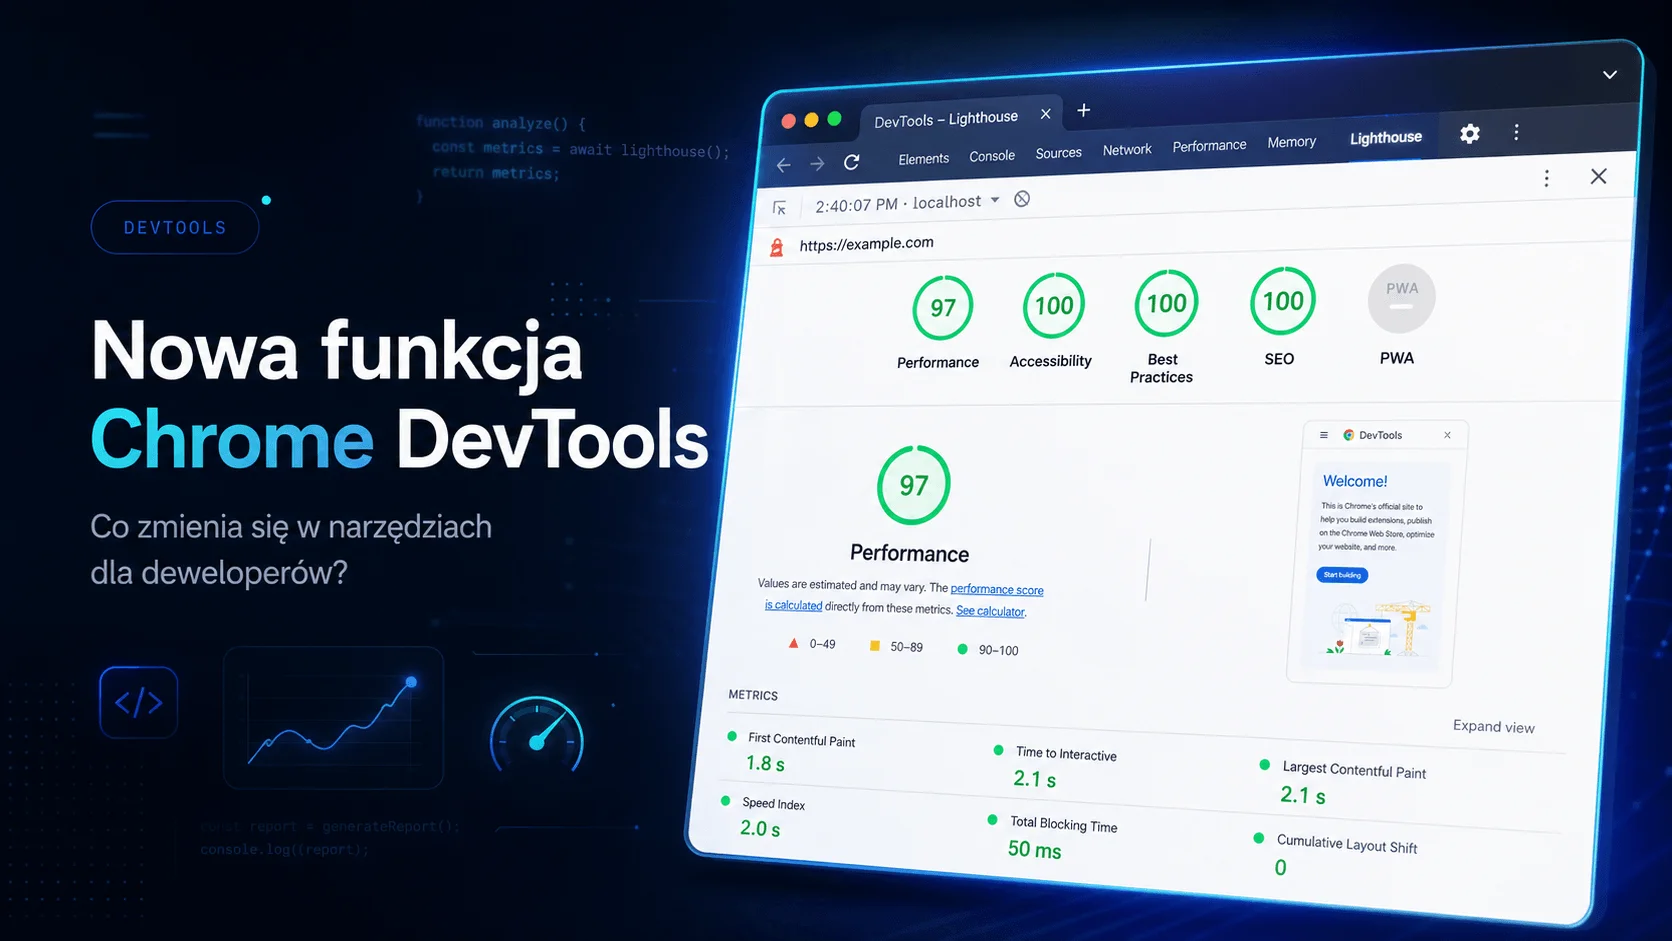The height and width of the screenshot is (941, 1672).
Task: Click the speedometer gauge icon
Action: [537, 736]
